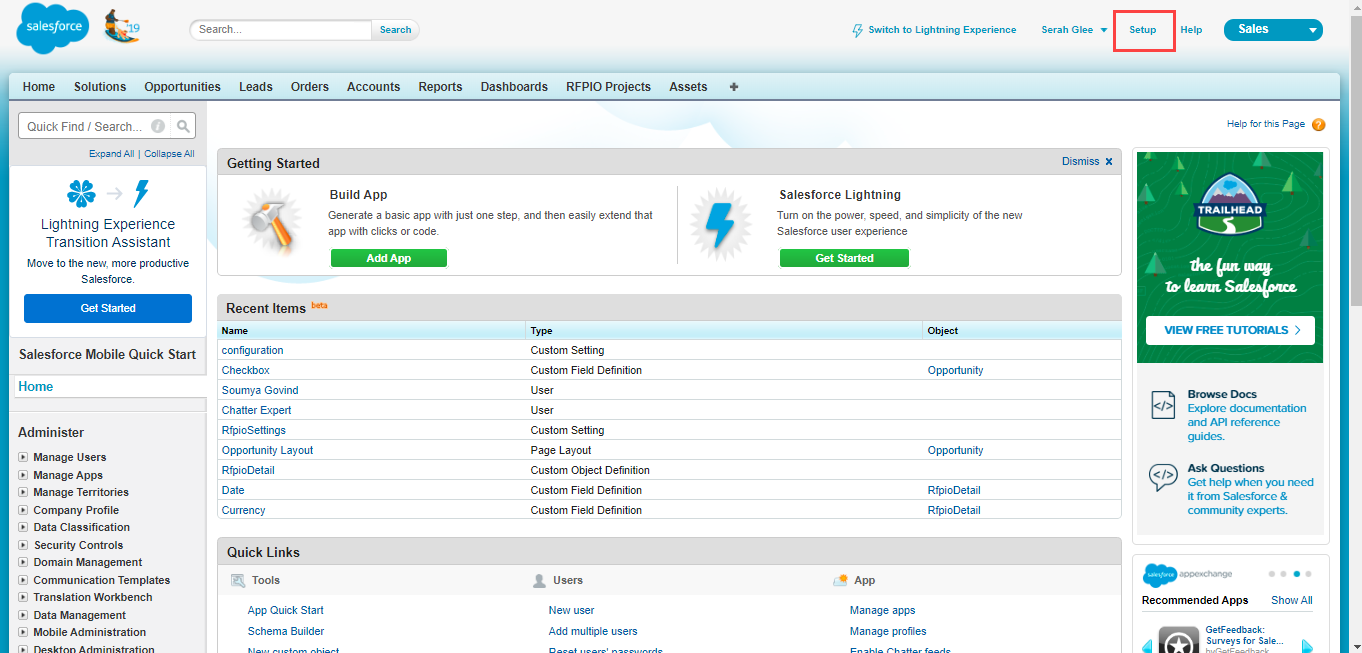The width and height of the screenshot is (1362, 653).
Task: Open the RfpioSettings recent item
Action: coord(254,430)
